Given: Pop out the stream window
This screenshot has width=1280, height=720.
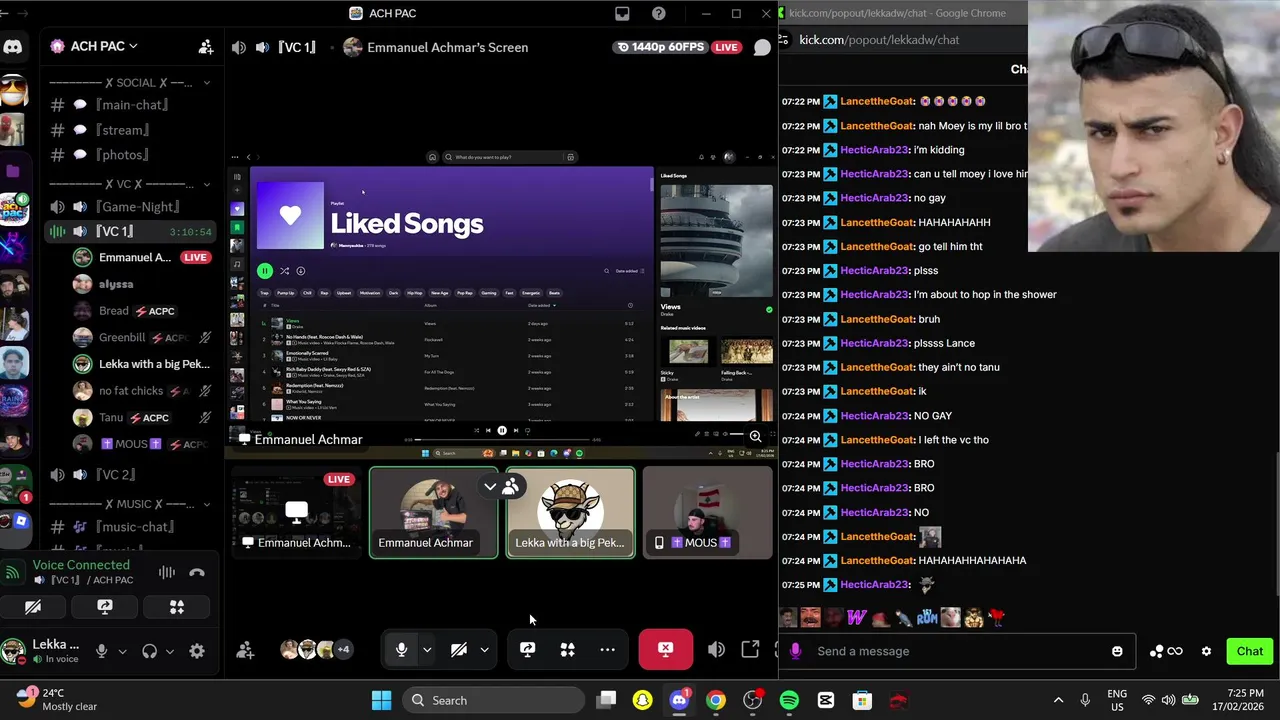Looking at the screenshot, I should point(750,650).
